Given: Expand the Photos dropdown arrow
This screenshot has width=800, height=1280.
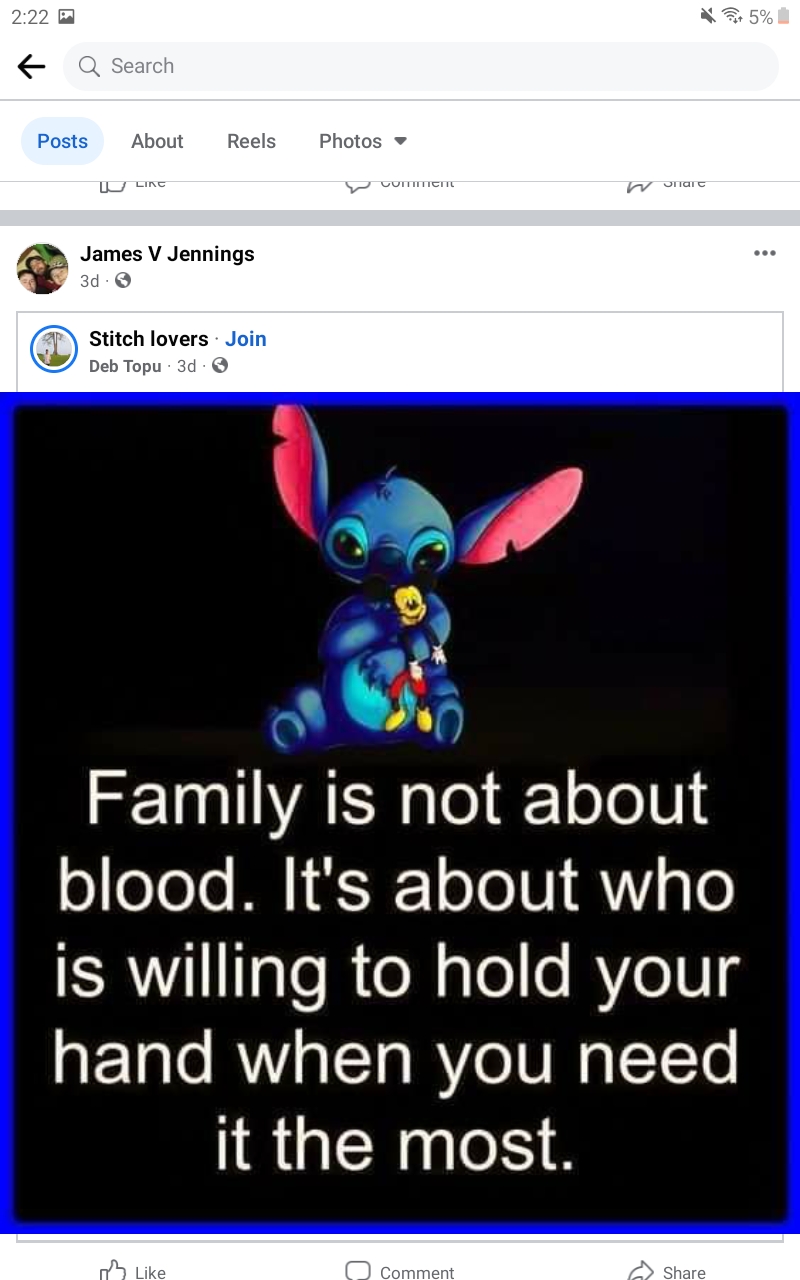Looking at the screenshot, I should (x=401, y=141).
